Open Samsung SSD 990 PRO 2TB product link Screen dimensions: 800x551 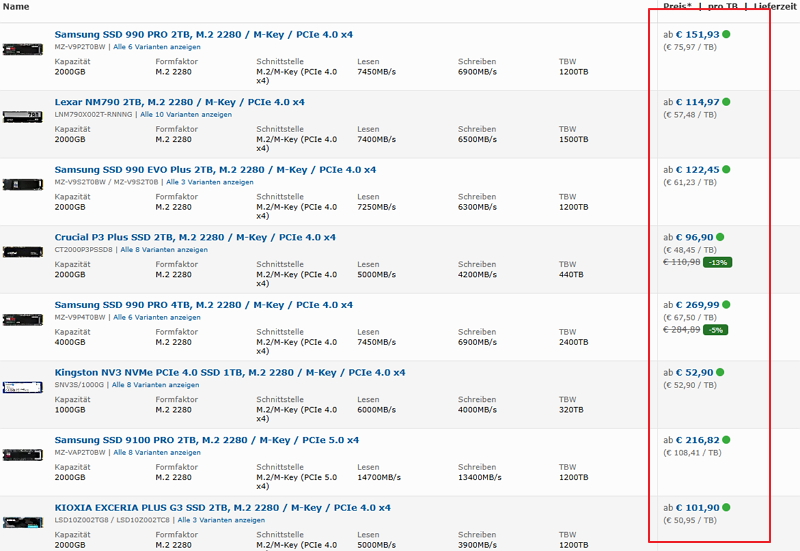point(204,35)
